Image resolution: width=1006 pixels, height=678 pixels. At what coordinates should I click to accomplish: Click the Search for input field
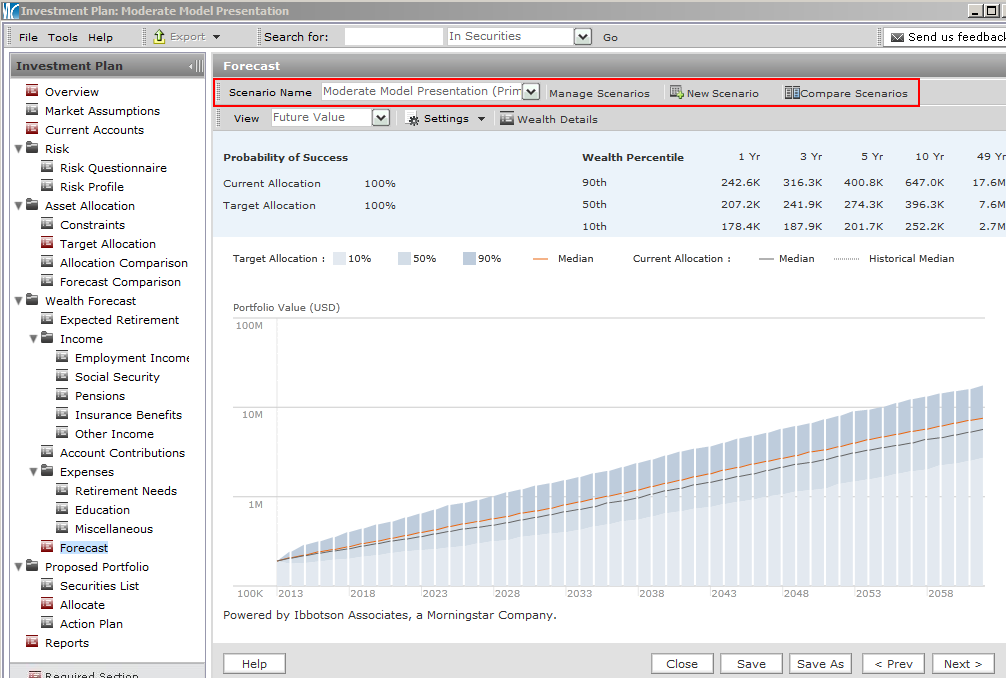point(393,37)
